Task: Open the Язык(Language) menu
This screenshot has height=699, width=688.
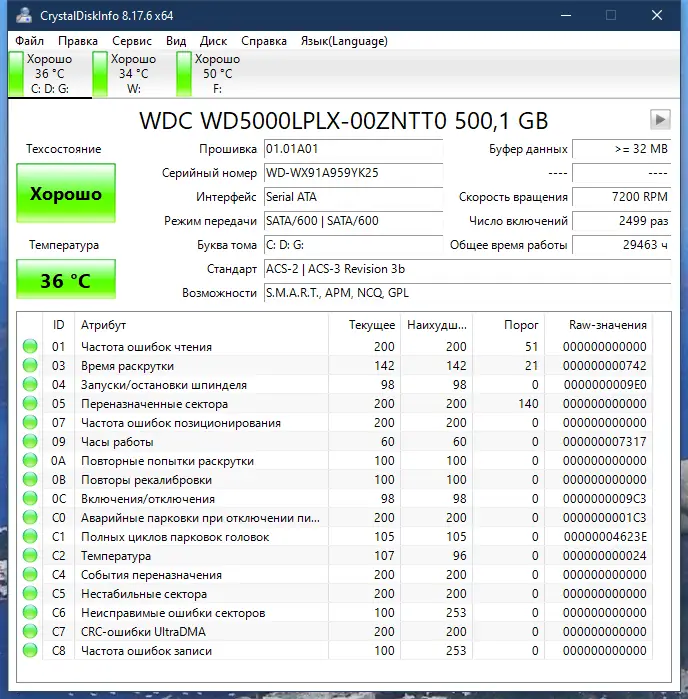Action: pos(344,41)
